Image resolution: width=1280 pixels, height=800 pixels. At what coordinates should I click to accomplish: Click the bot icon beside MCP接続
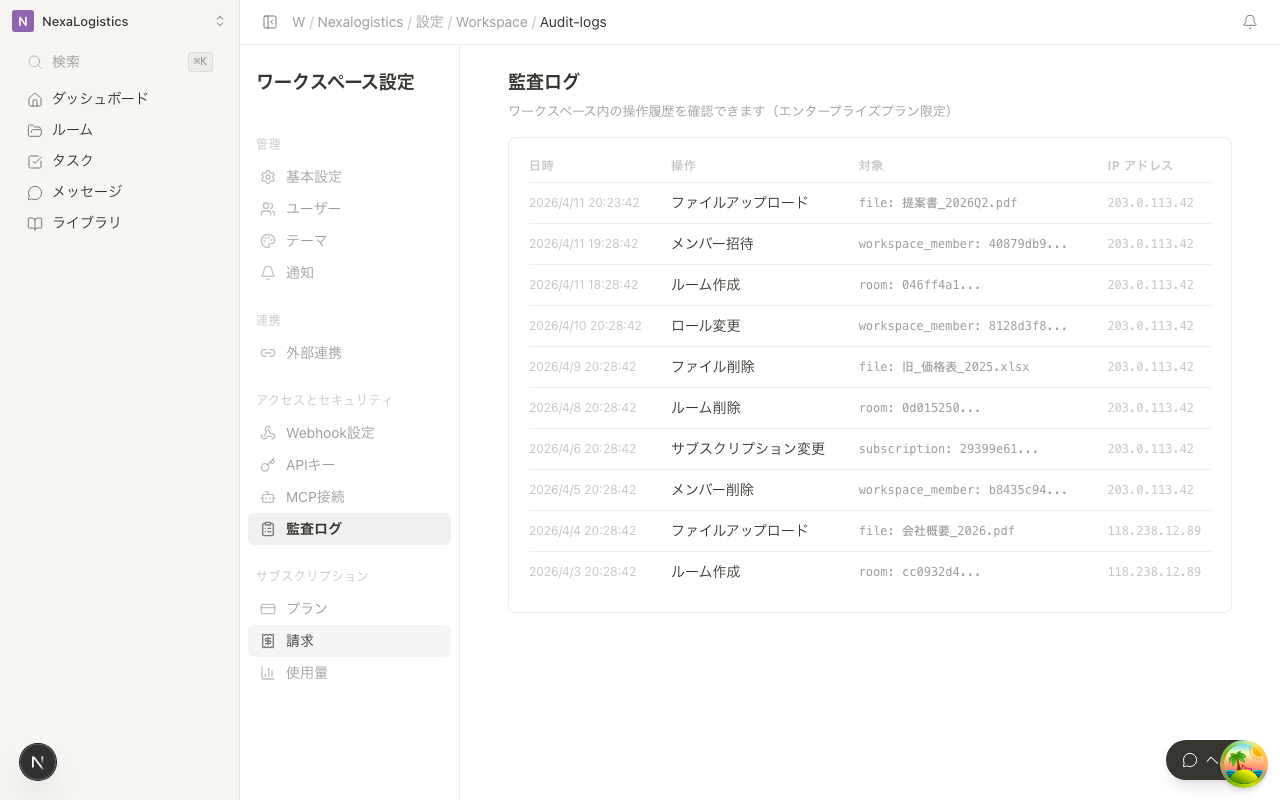click(268, 497)
